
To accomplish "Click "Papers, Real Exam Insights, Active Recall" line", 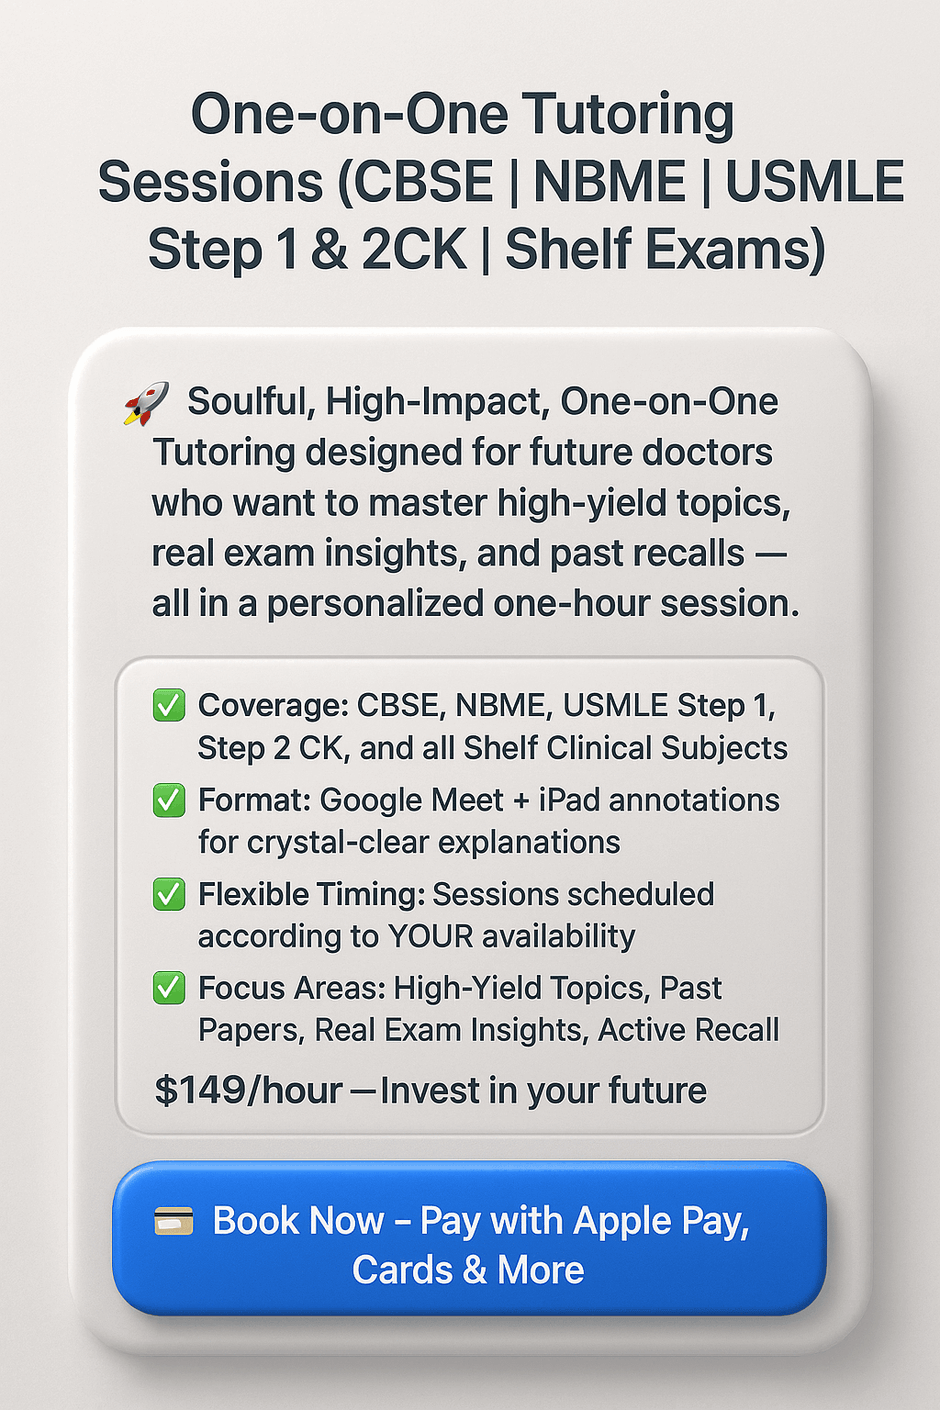I will pyautogui.click(x=488, y=1030).
